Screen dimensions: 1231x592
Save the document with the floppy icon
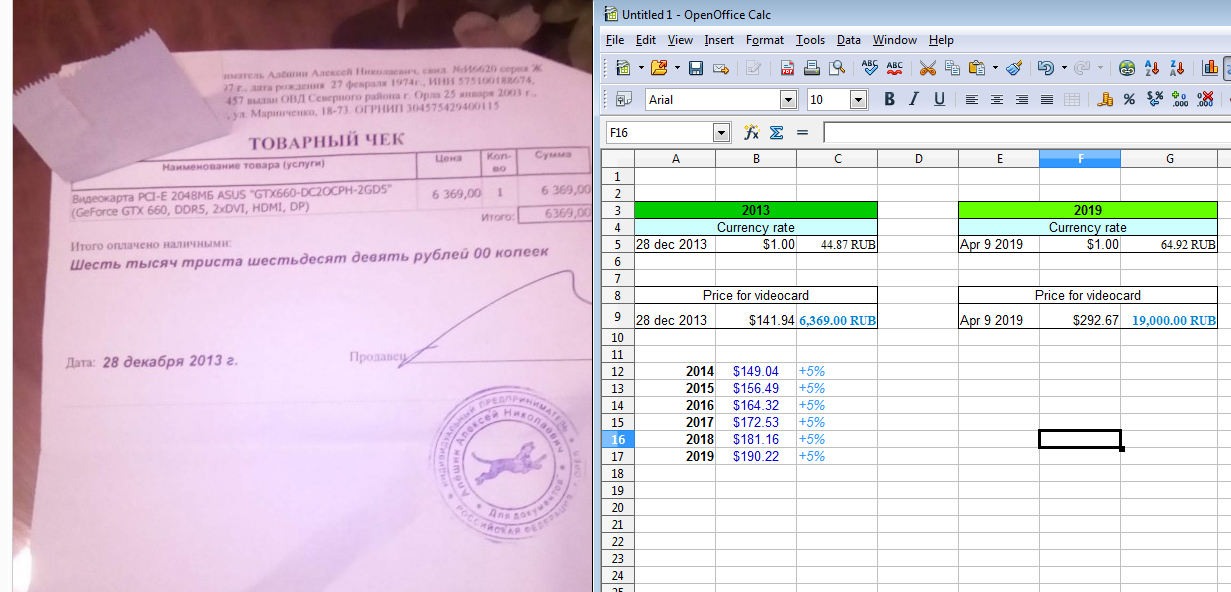pos(695,69)
